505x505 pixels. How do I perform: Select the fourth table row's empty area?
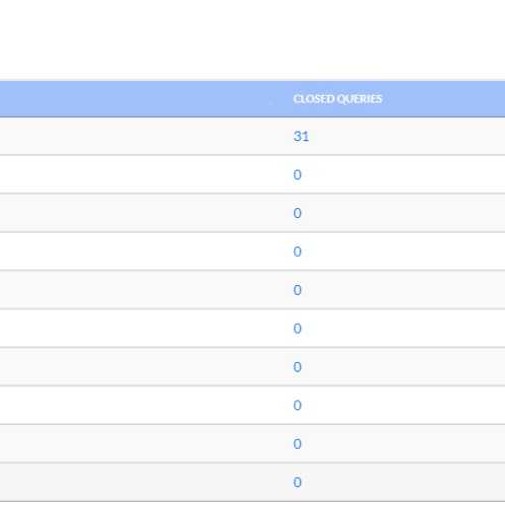point(252,251)
